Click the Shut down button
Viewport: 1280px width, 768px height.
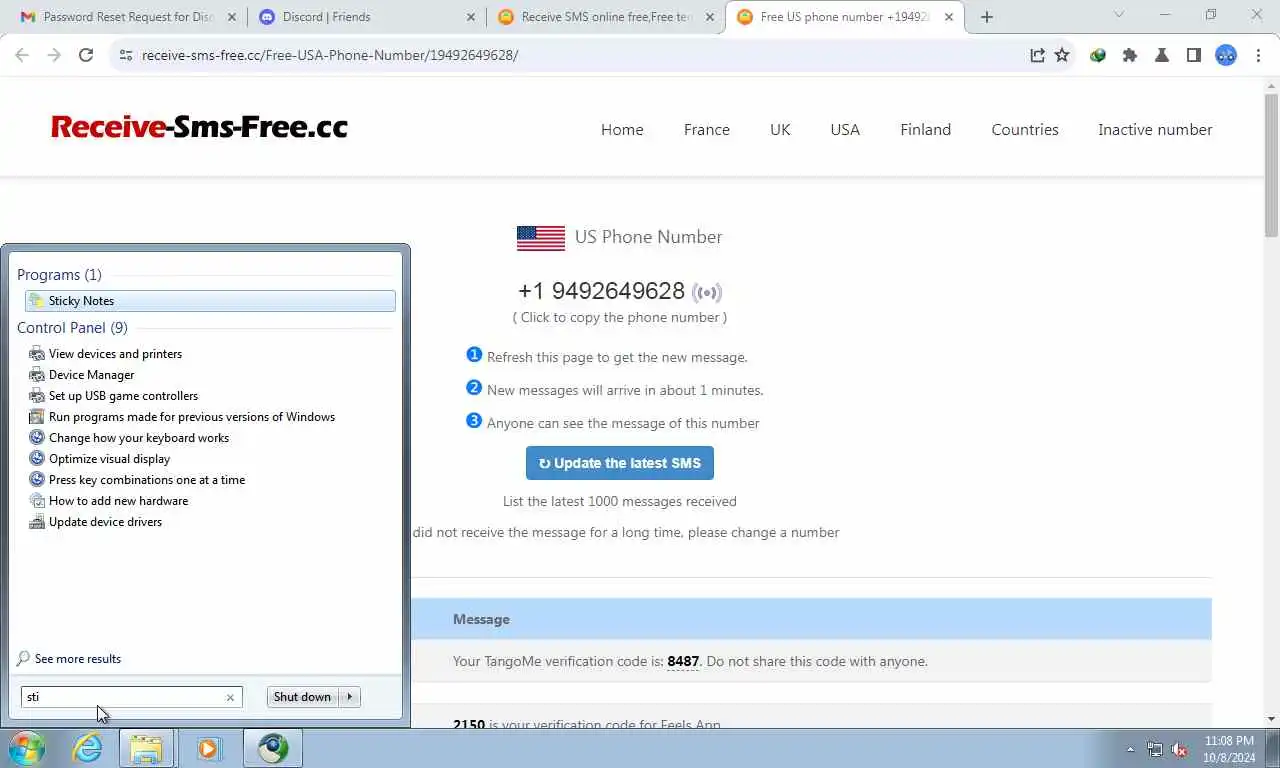pos(302,697)
